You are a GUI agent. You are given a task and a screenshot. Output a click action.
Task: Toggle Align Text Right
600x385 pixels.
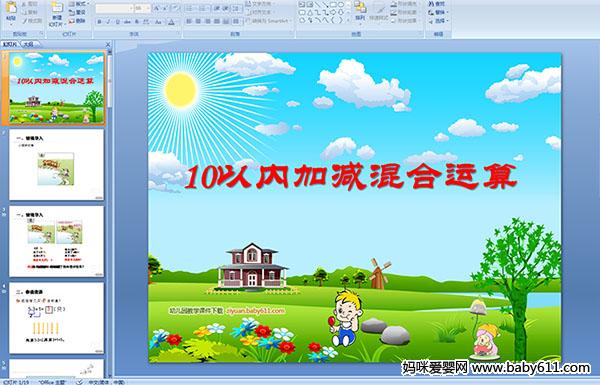click(x=208, y=21)
